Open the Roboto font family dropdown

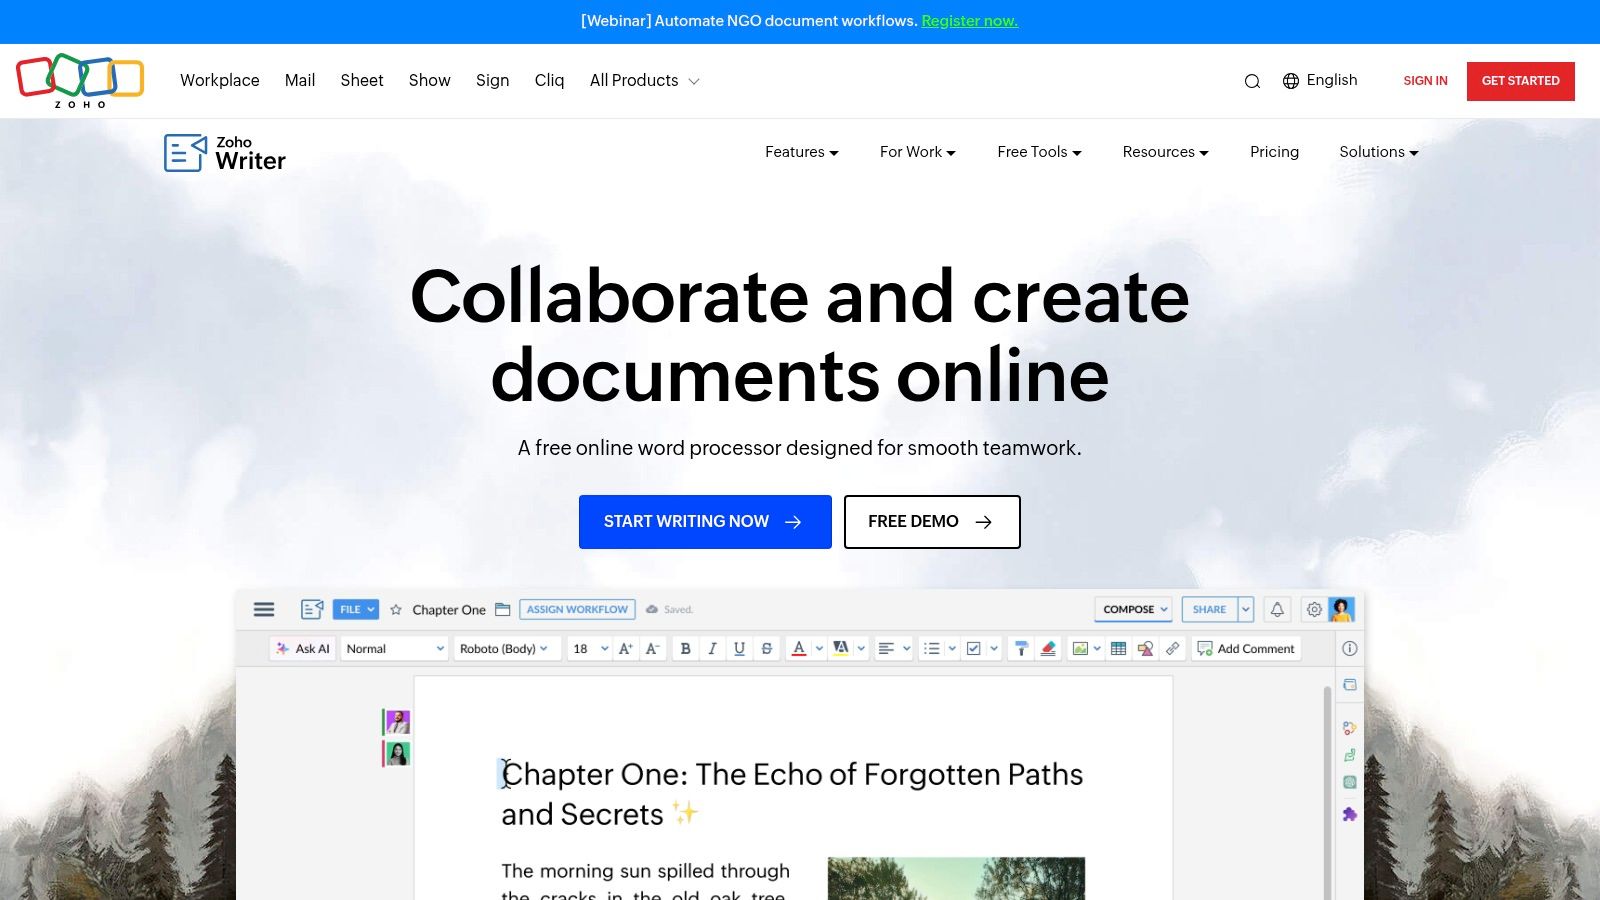[x=505, y=648]
